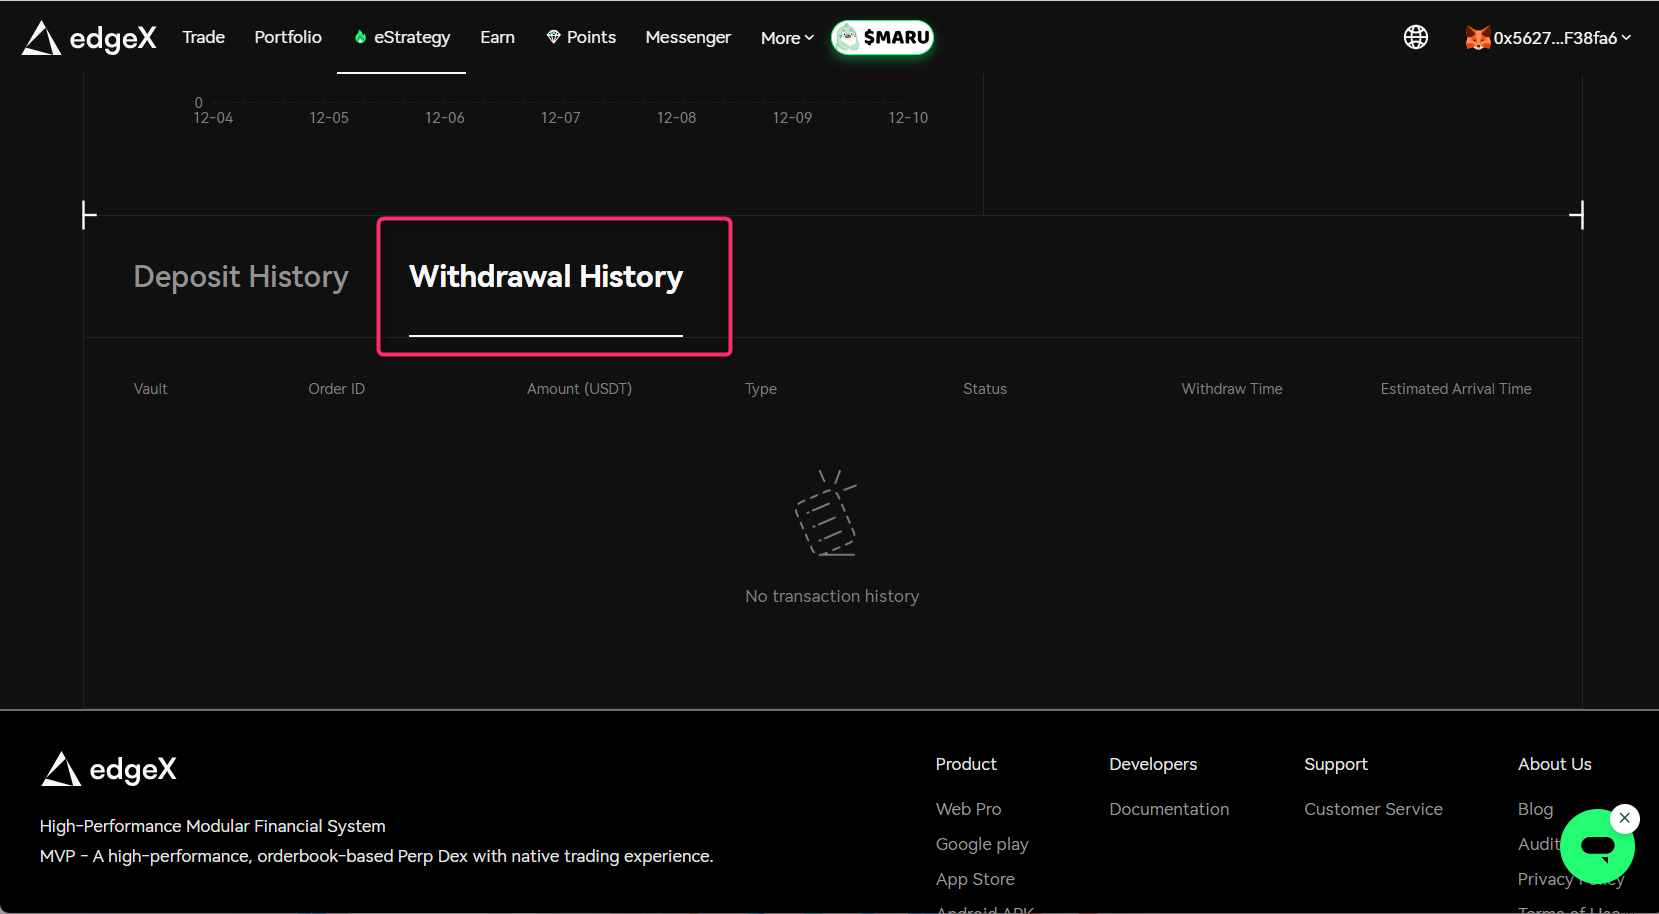Click the $MARU promo badge
The height and width of the screenshot is (914, 1659).
pyautogui.click(x=882, y=38)
